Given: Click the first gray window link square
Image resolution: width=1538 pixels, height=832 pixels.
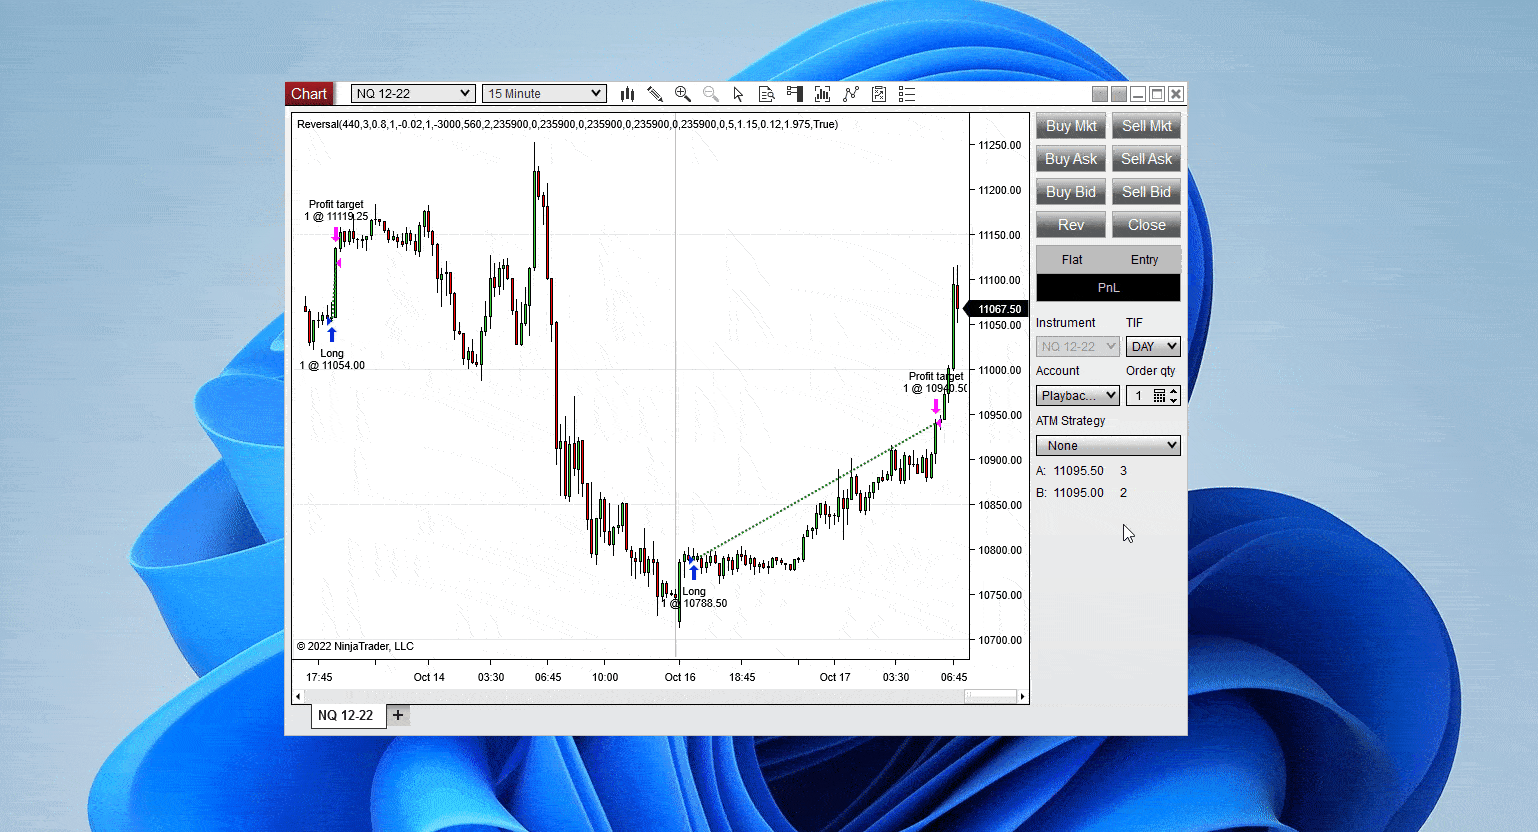Looking at the screenshot, I should (x=1100, y=94).
